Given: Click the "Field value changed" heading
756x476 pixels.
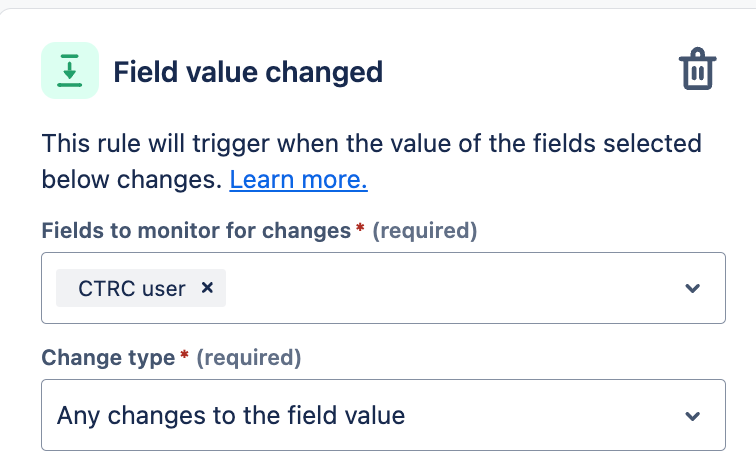Looking at the screenshot, I should (248, 72).
